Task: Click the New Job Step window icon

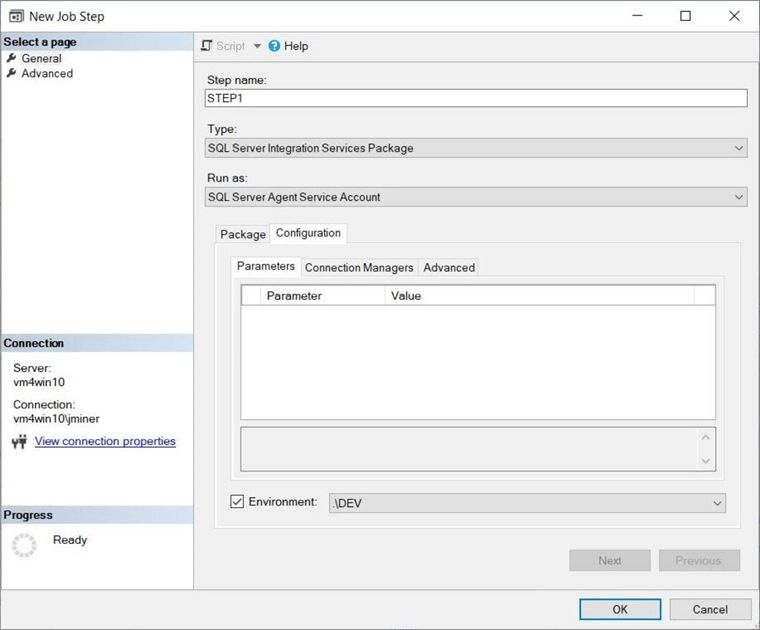Action: pyautogui.click(x=16, y=16)
